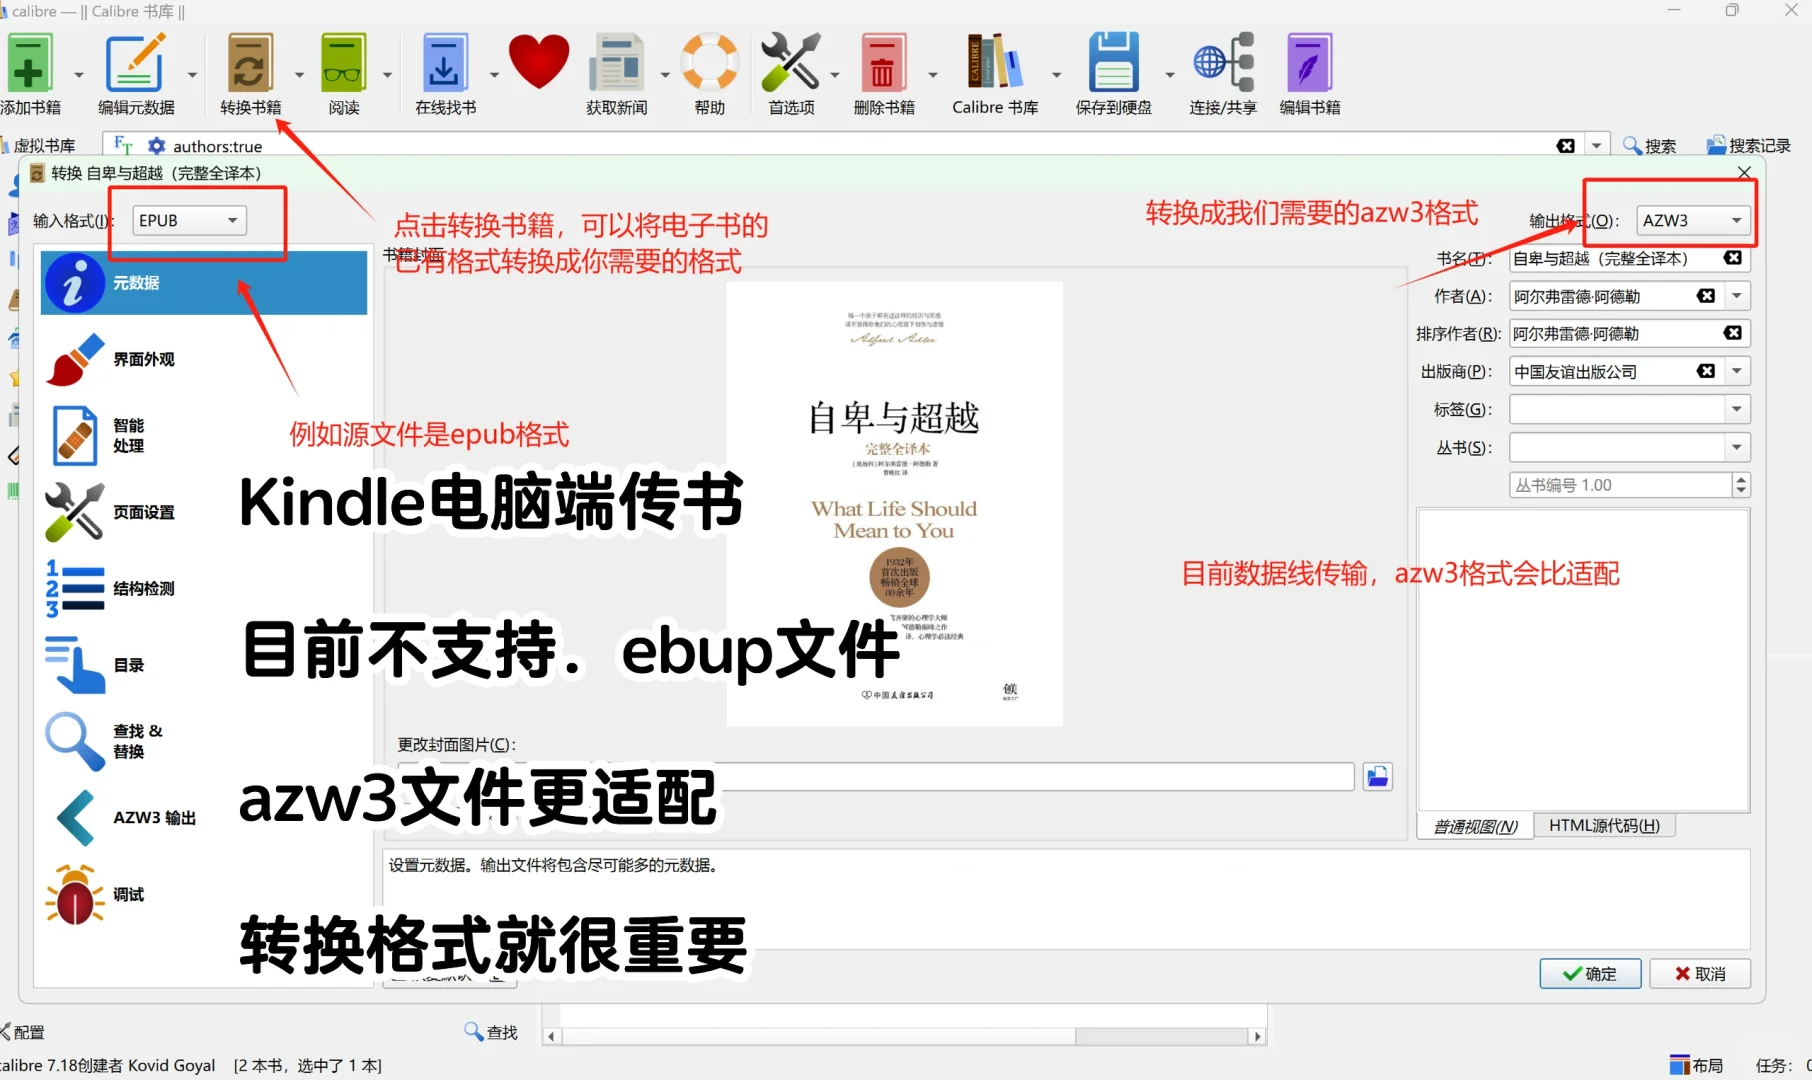Open Edit Book (编辑书籍) icon
This screenshot has height=1080, width=1812.
click(1309, 64)
